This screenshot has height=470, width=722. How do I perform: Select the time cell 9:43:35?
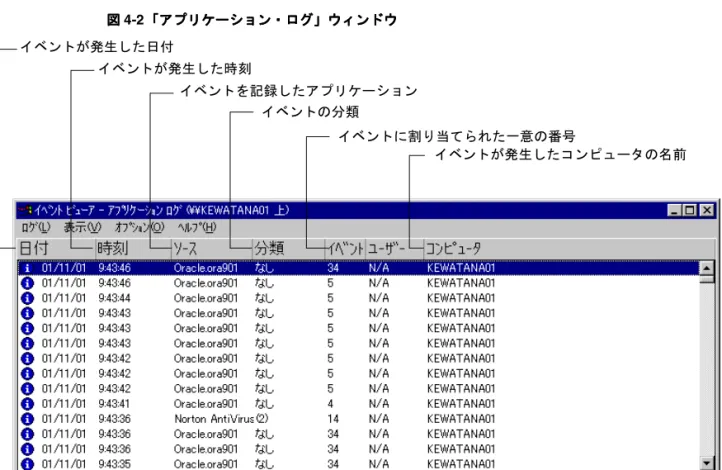tap(114, 464)
